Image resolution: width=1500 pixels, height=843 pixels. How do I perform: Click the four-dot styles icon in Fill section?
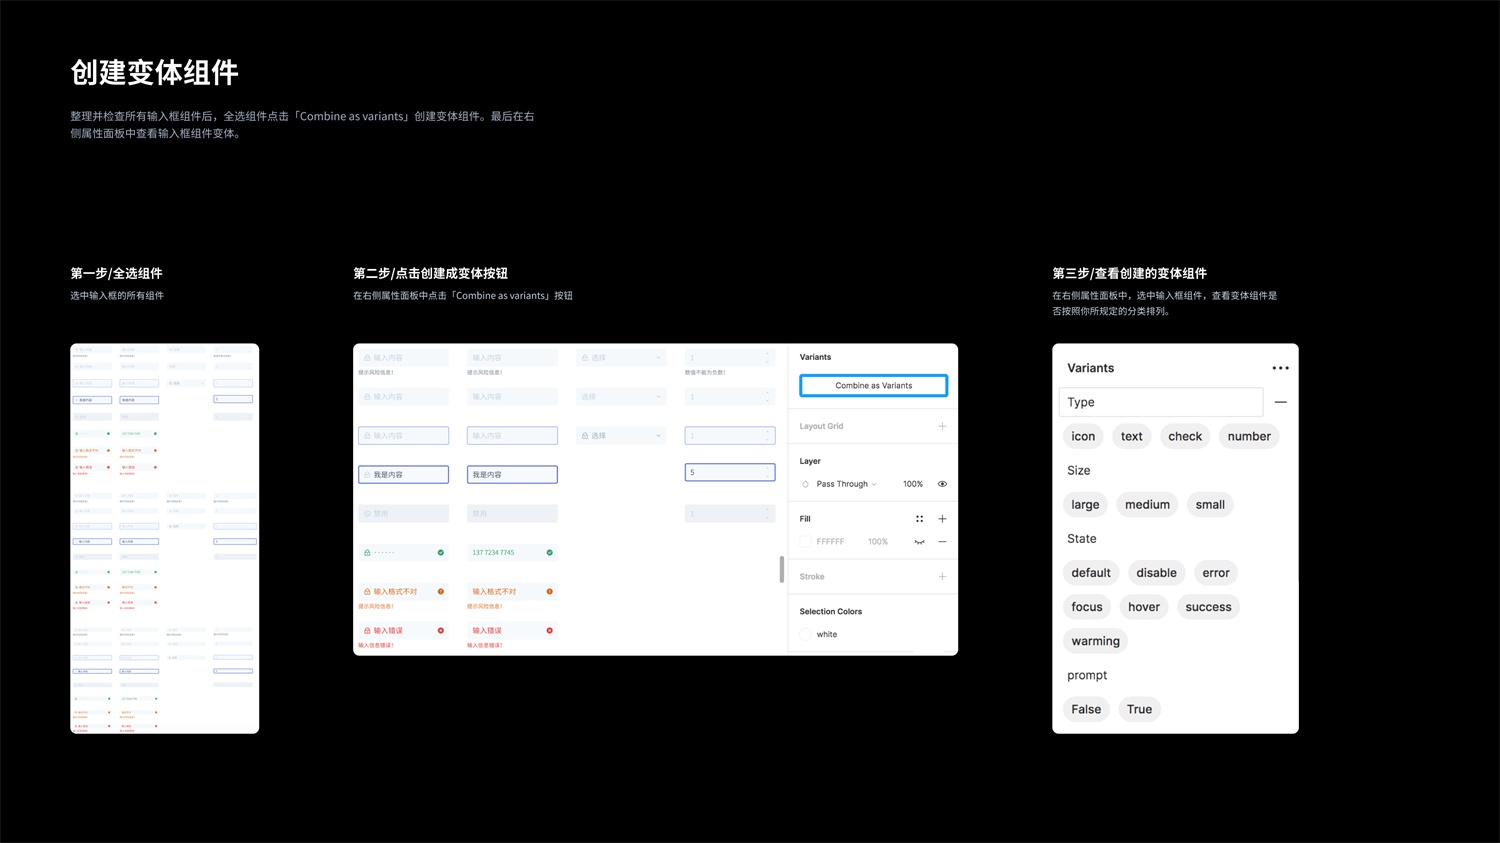click(920, 518)
